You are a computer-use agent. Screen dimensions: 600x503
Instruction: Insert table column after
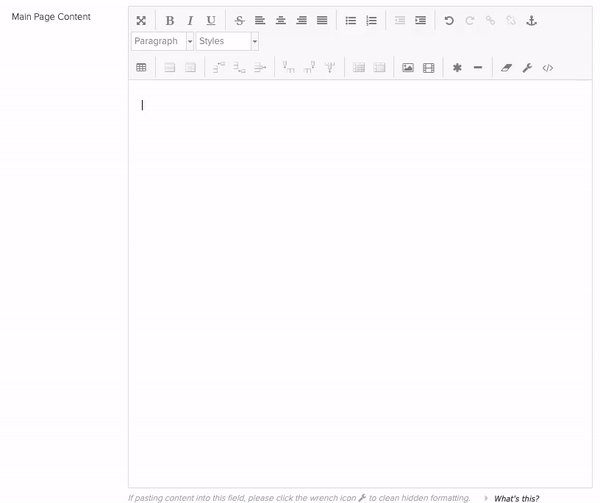click(x=309, y=68)
